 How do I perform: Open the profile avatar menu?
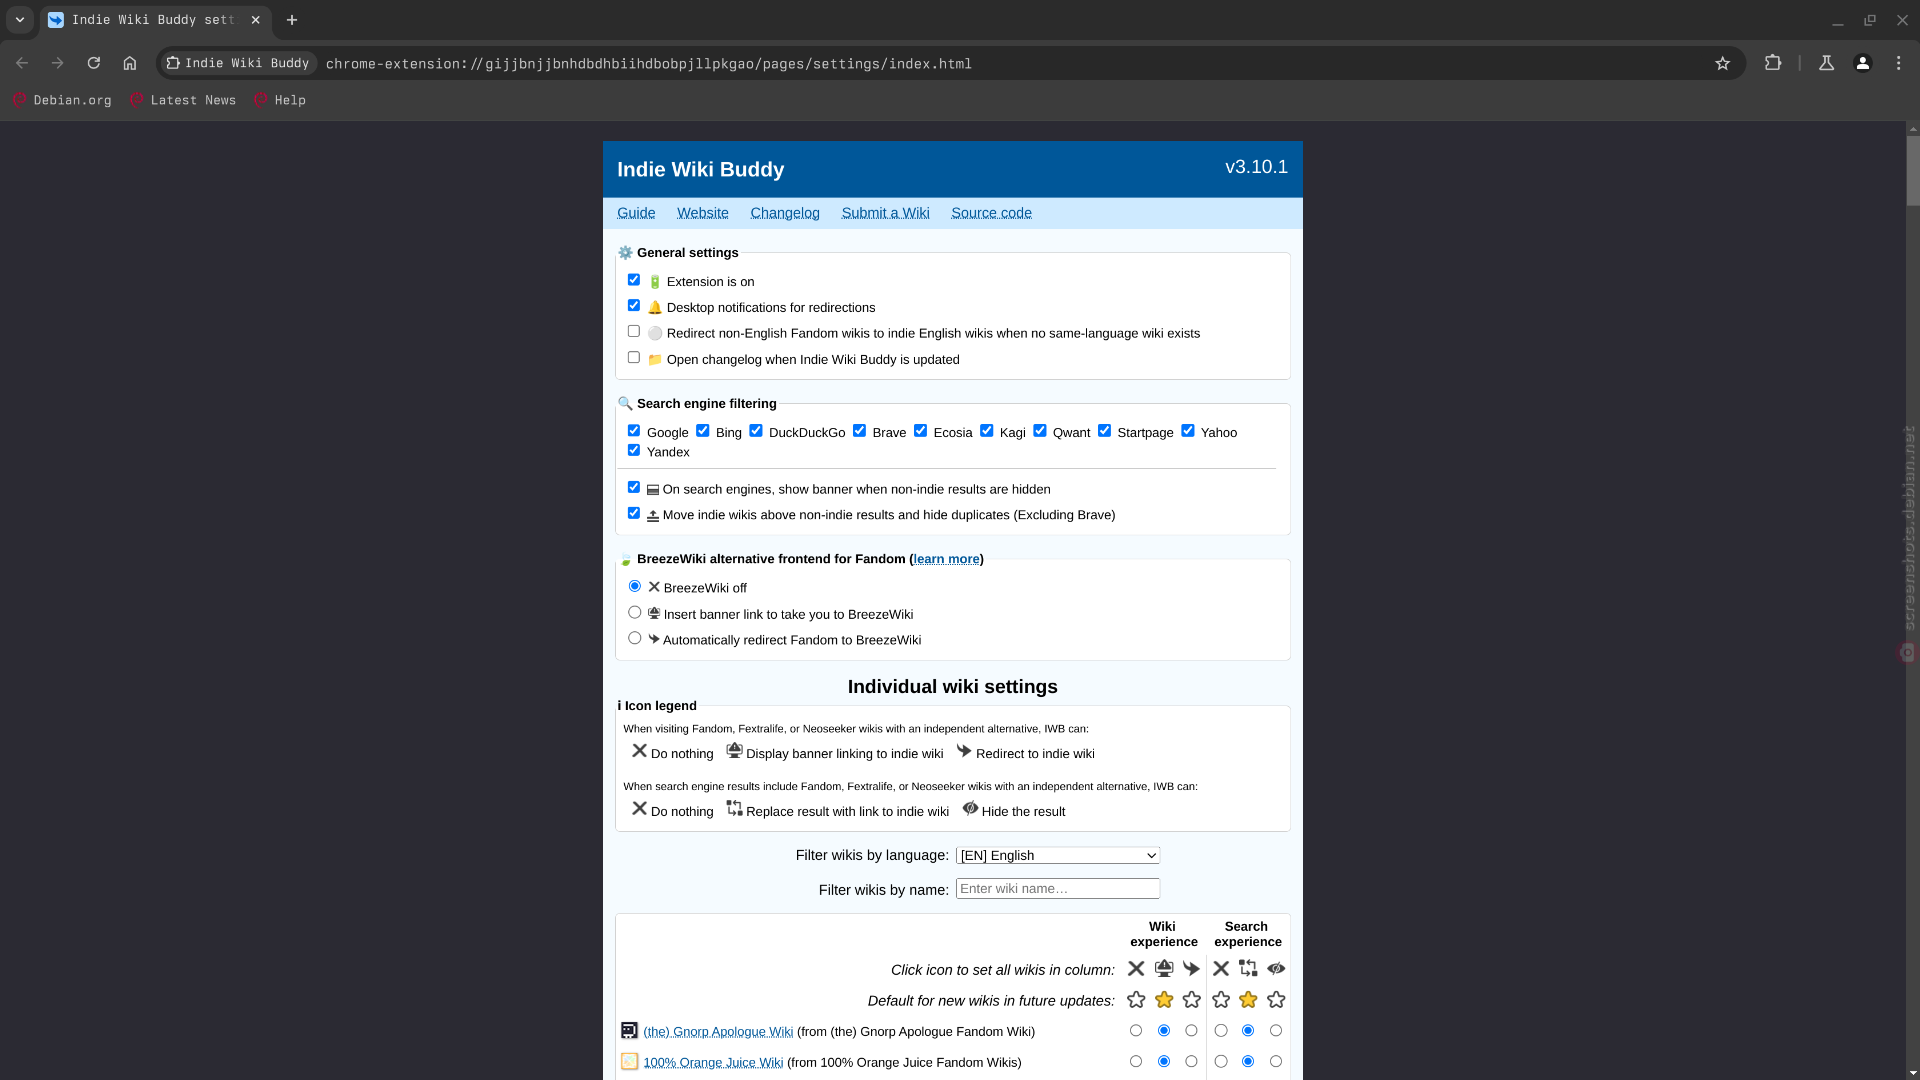click(1862, 63)
